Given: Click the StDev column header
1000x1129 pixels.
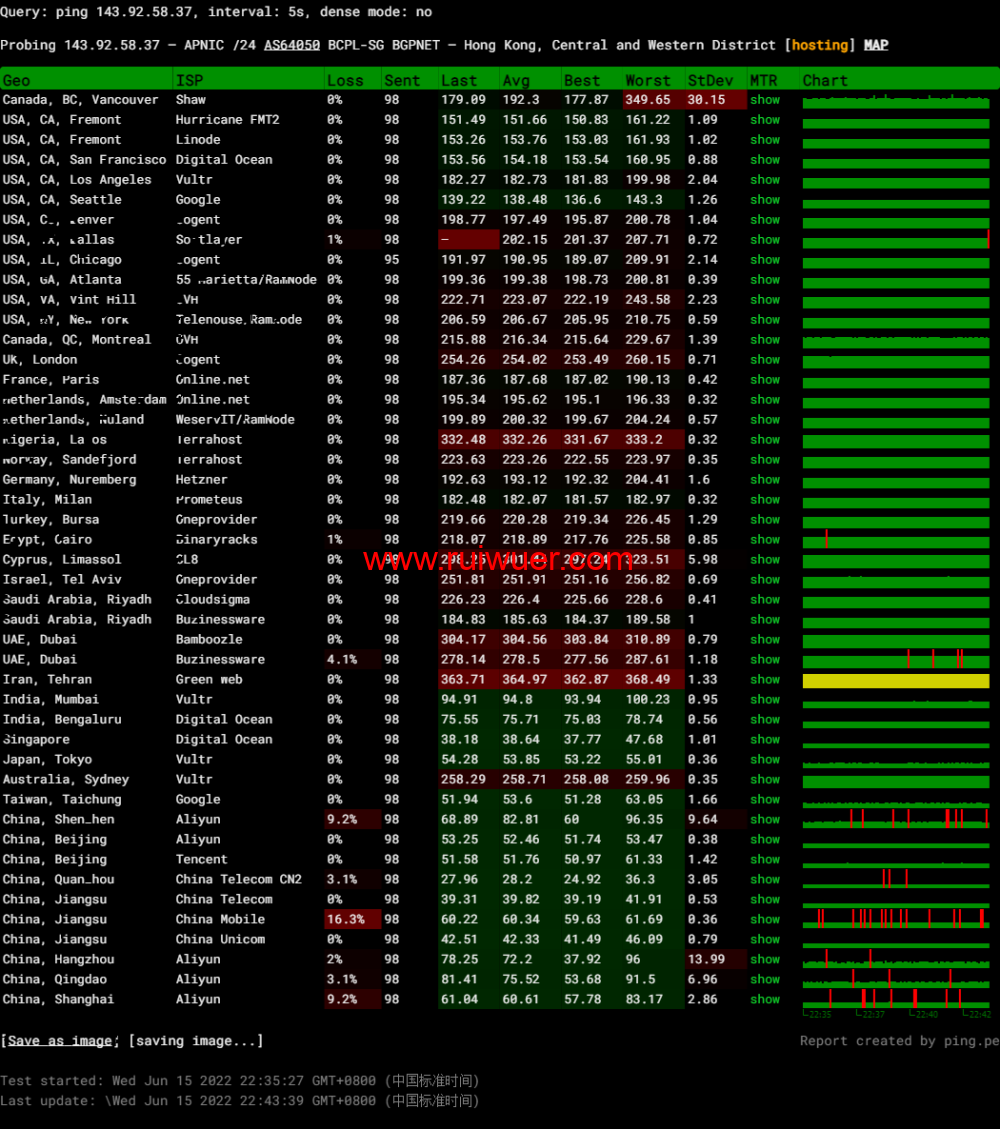Looking at the screenshot, I should (710, 80).
